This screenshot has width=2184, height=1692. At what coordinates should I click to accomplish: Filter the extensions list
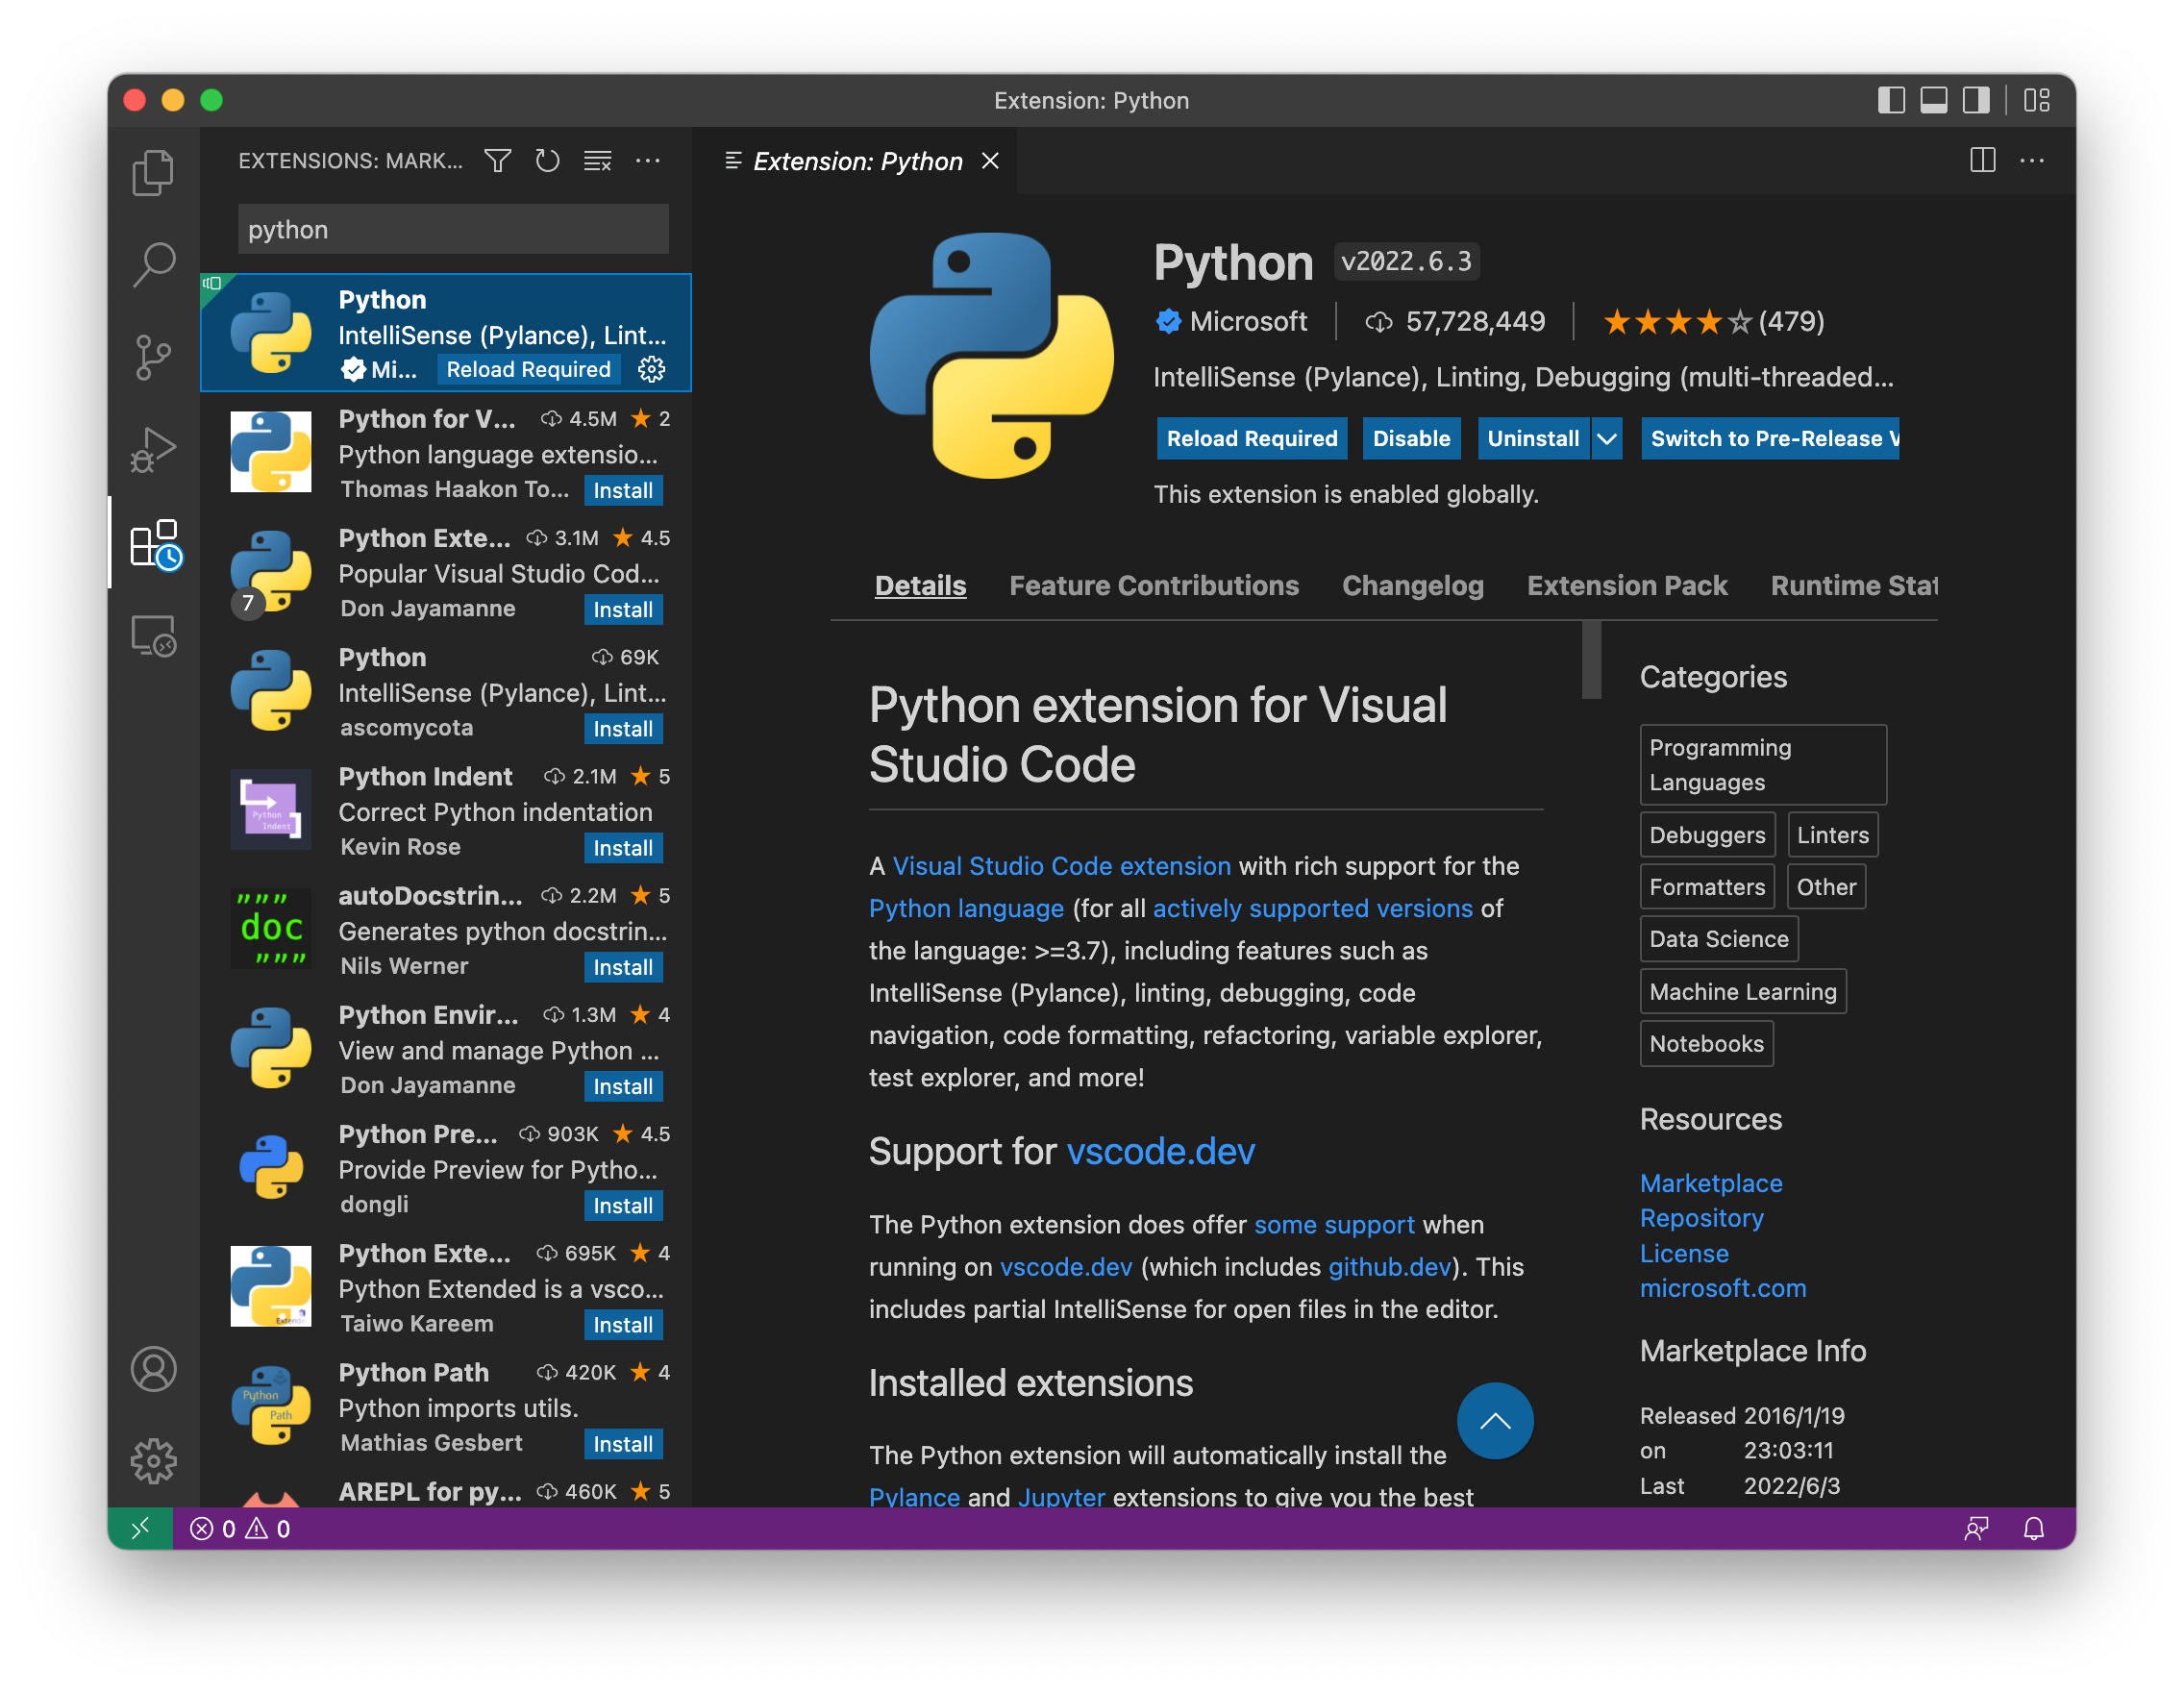(x=497, y=160)
